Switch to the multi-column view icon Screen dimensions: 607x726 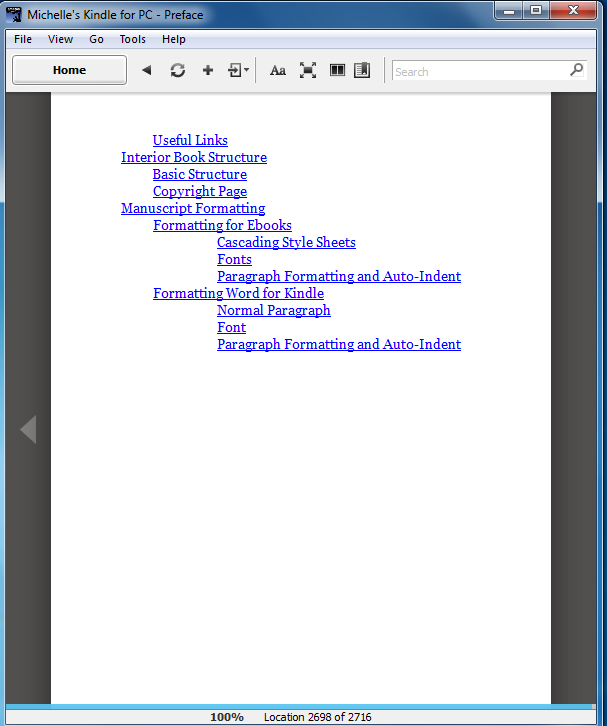click(x=337, y=70)
